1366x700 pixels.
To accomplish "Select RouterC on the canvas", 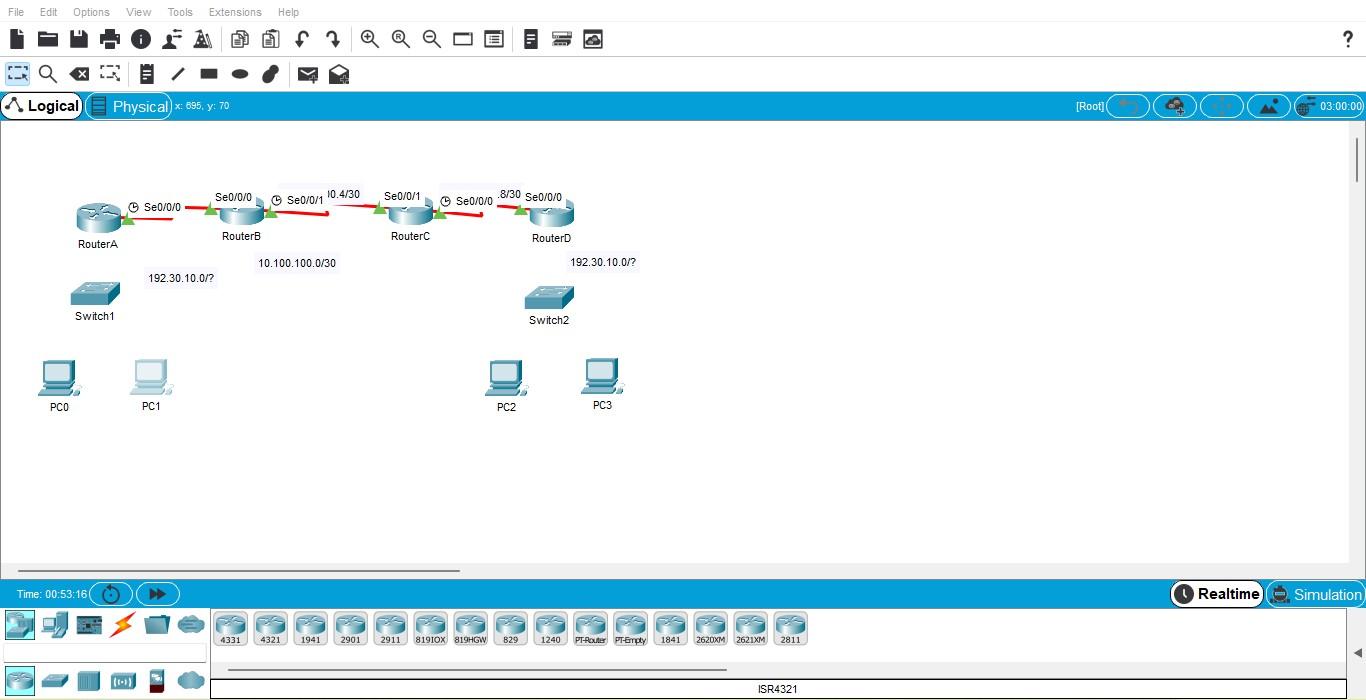I will [x=410, y=212].
